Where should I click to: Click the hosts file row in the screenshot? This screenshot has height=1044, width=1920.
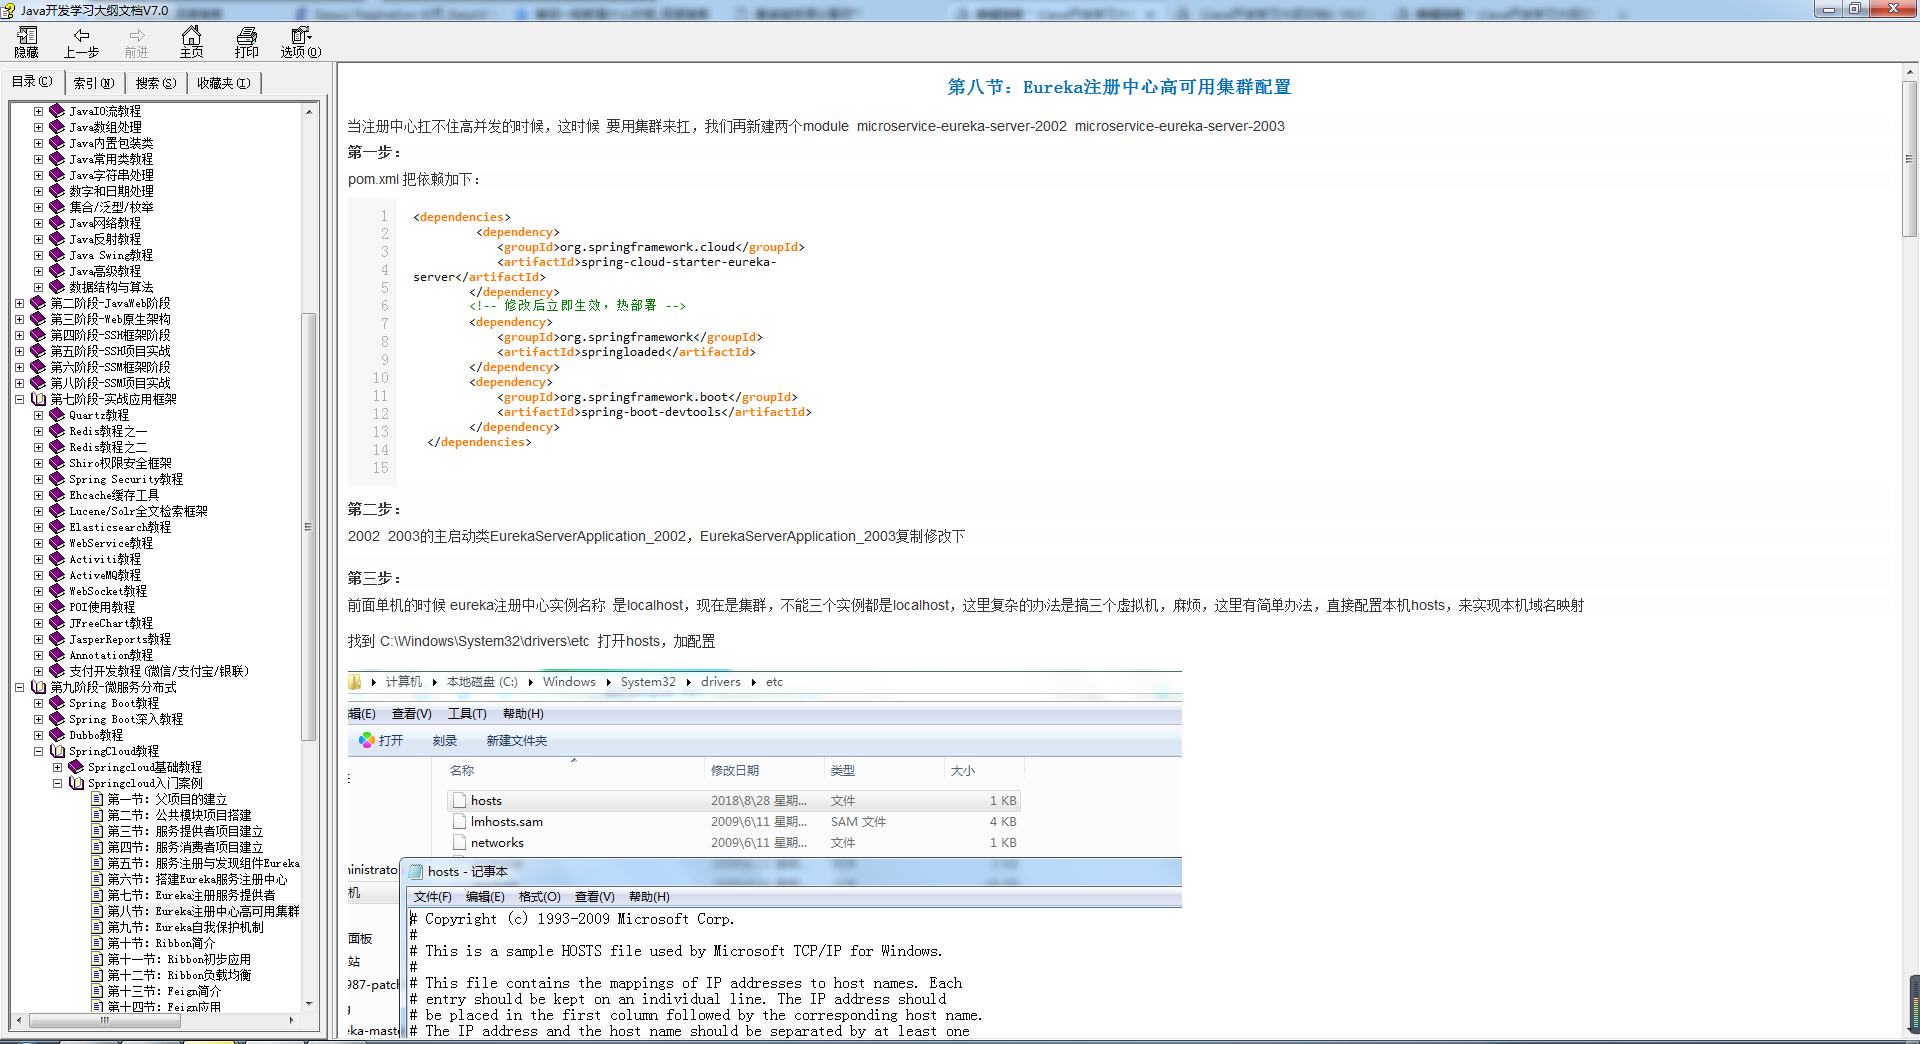[734, 801]
